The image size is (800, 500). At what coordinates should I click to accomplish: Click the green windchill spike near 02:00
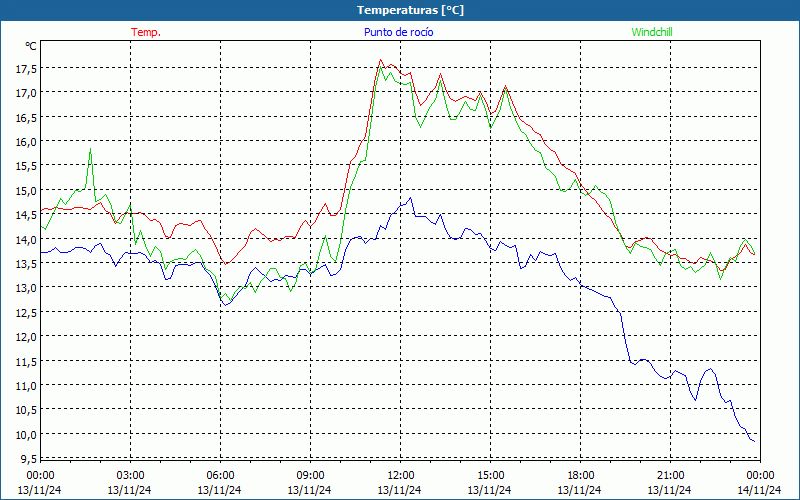click(91, 150)
